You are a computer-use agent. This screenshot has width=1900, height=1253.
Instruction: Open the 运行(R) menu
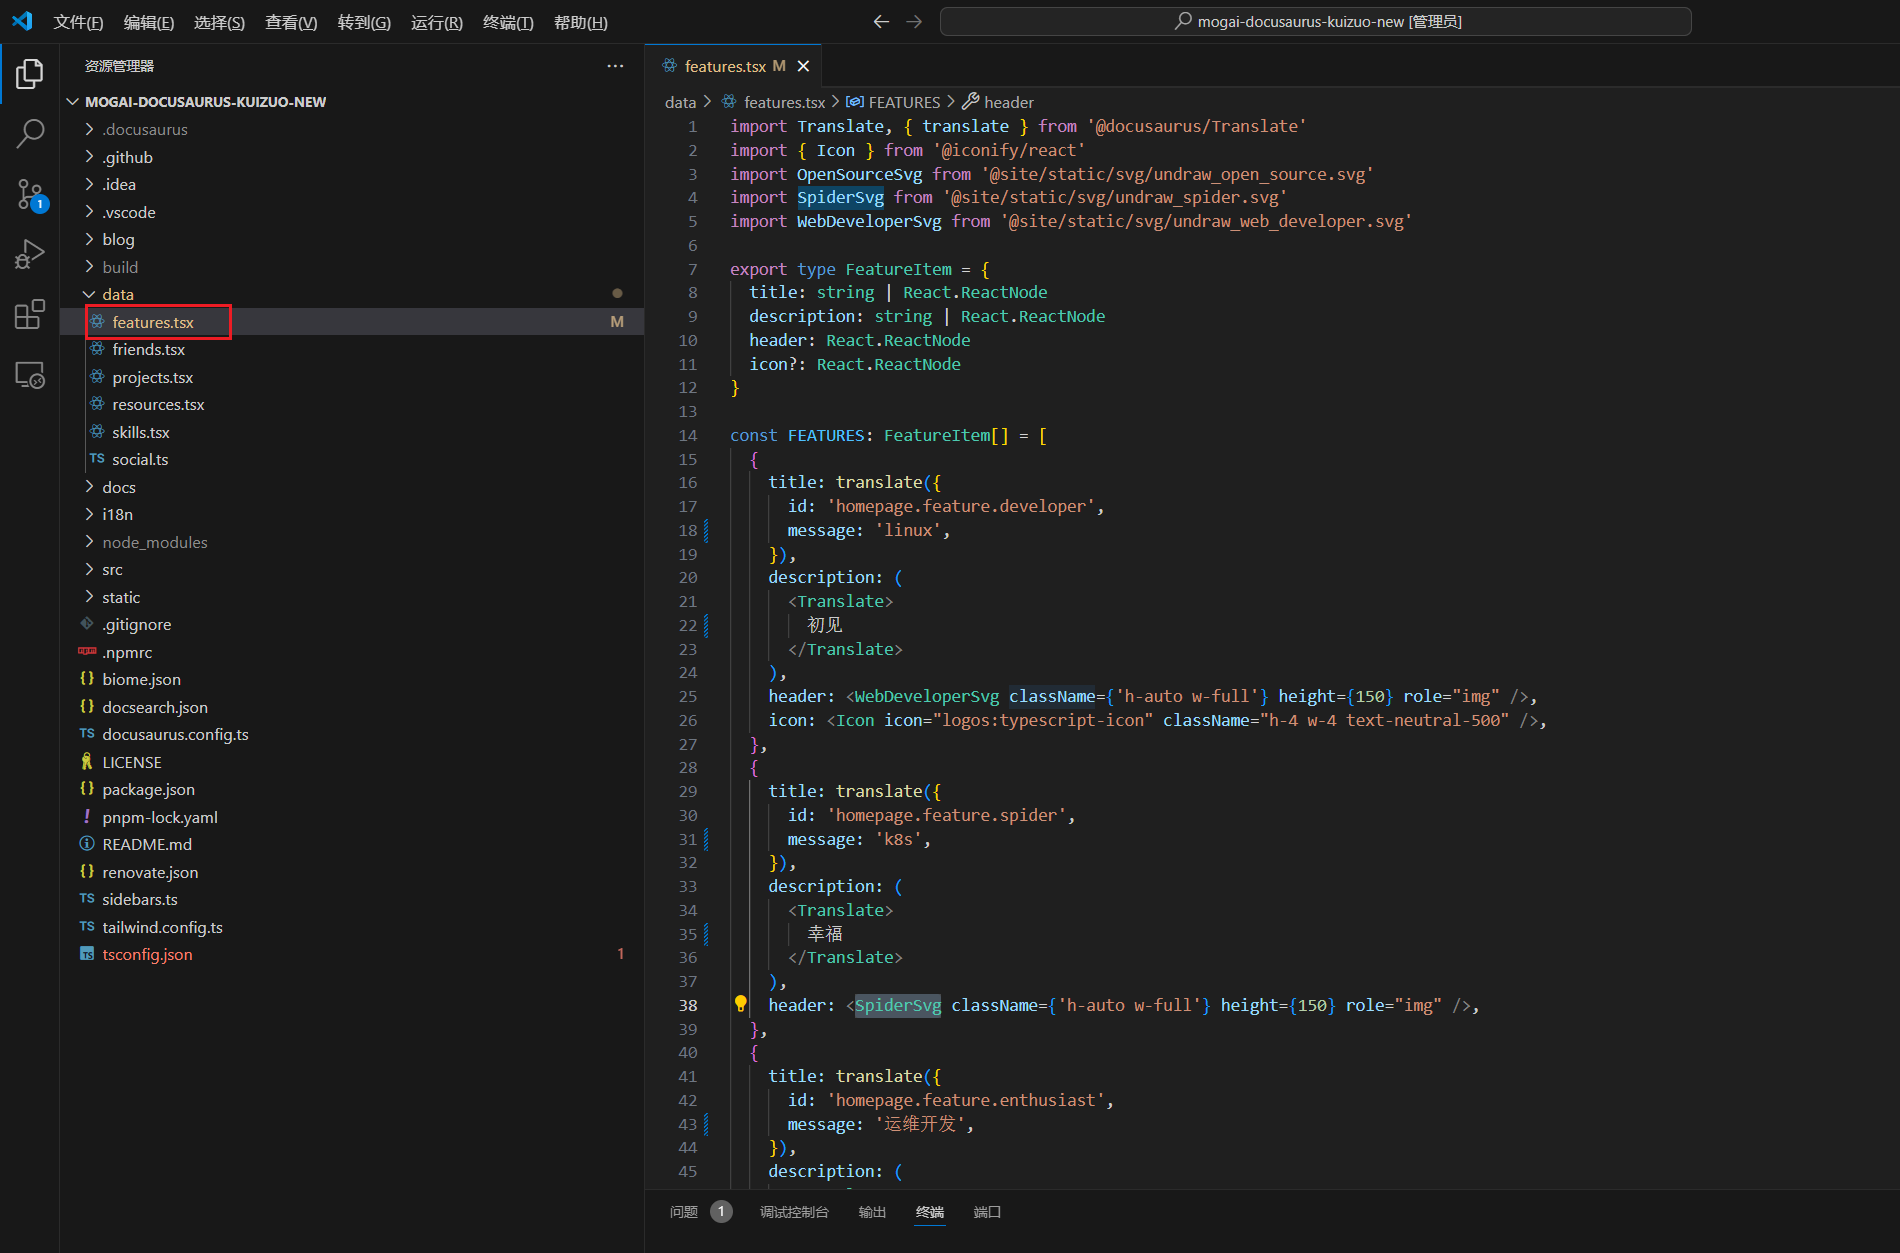(x=436, y=22)
